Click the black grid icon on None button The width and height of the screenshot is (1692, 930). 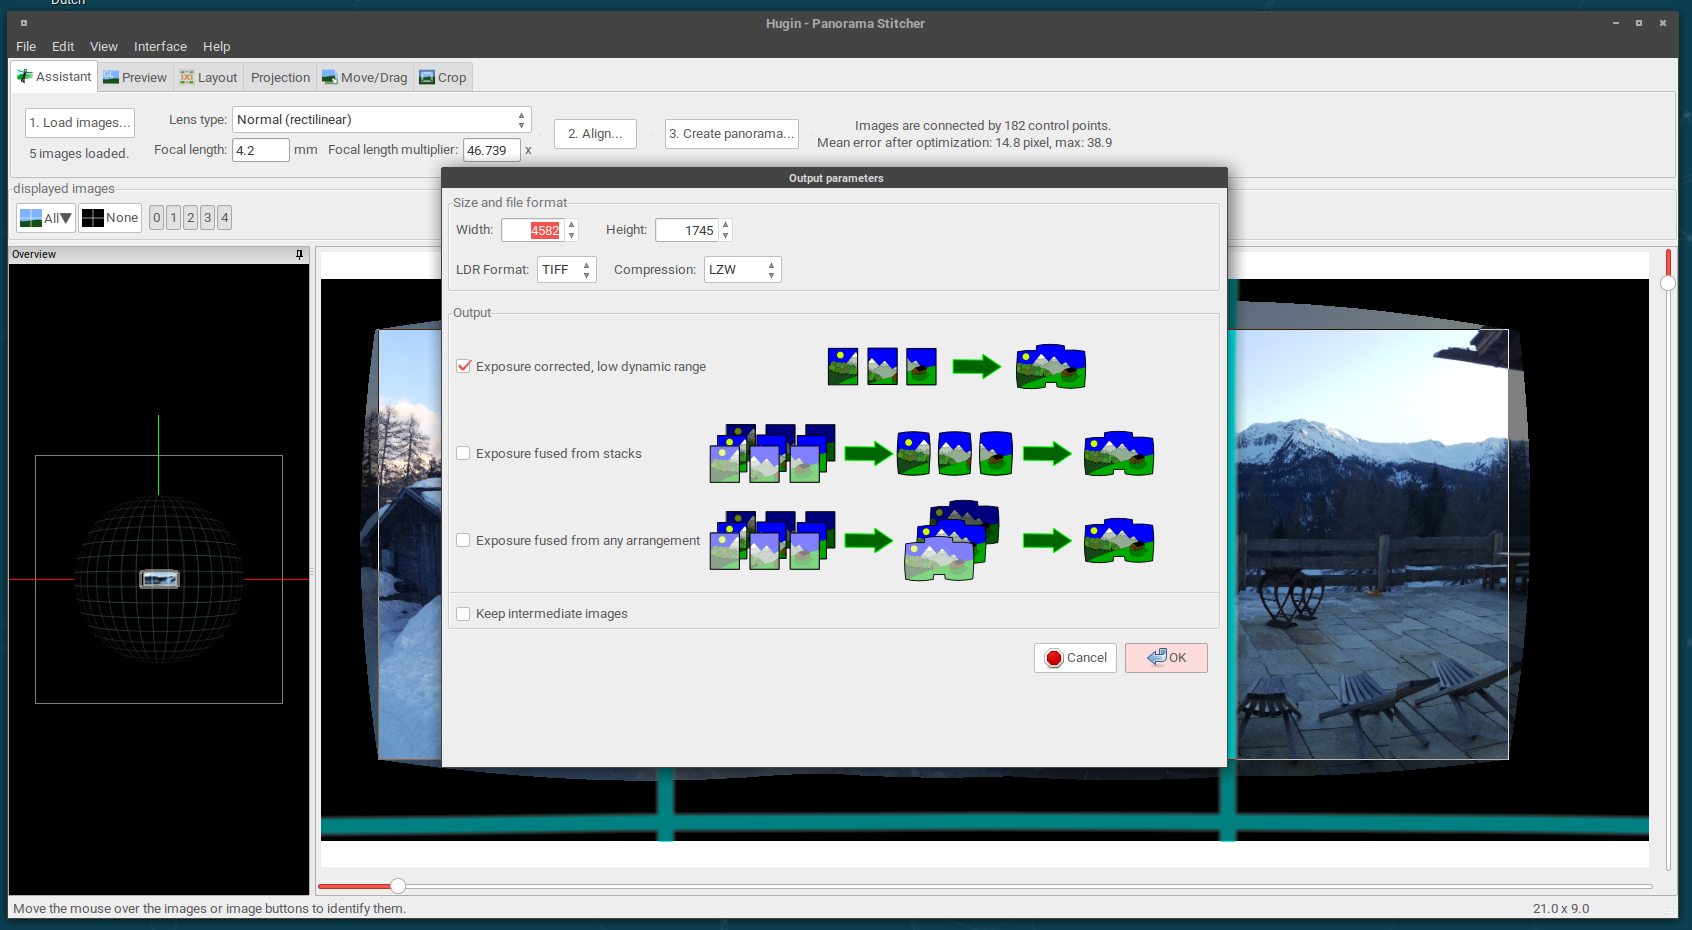coord(93,218)
